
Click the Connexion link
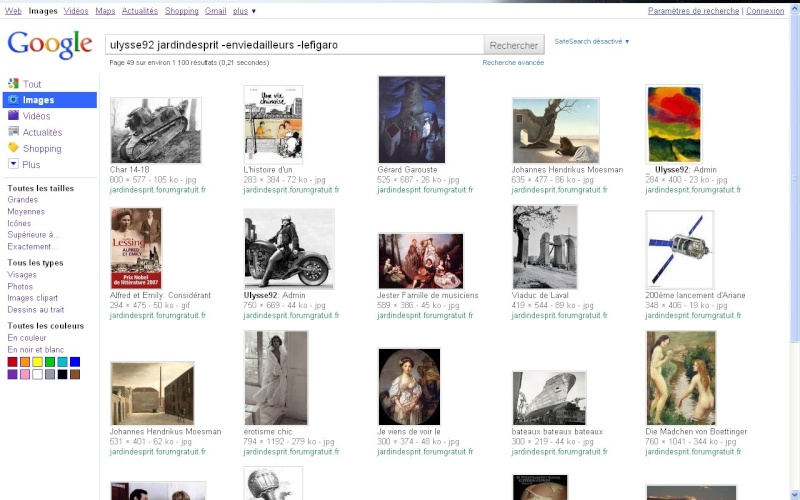click(765, 11)
